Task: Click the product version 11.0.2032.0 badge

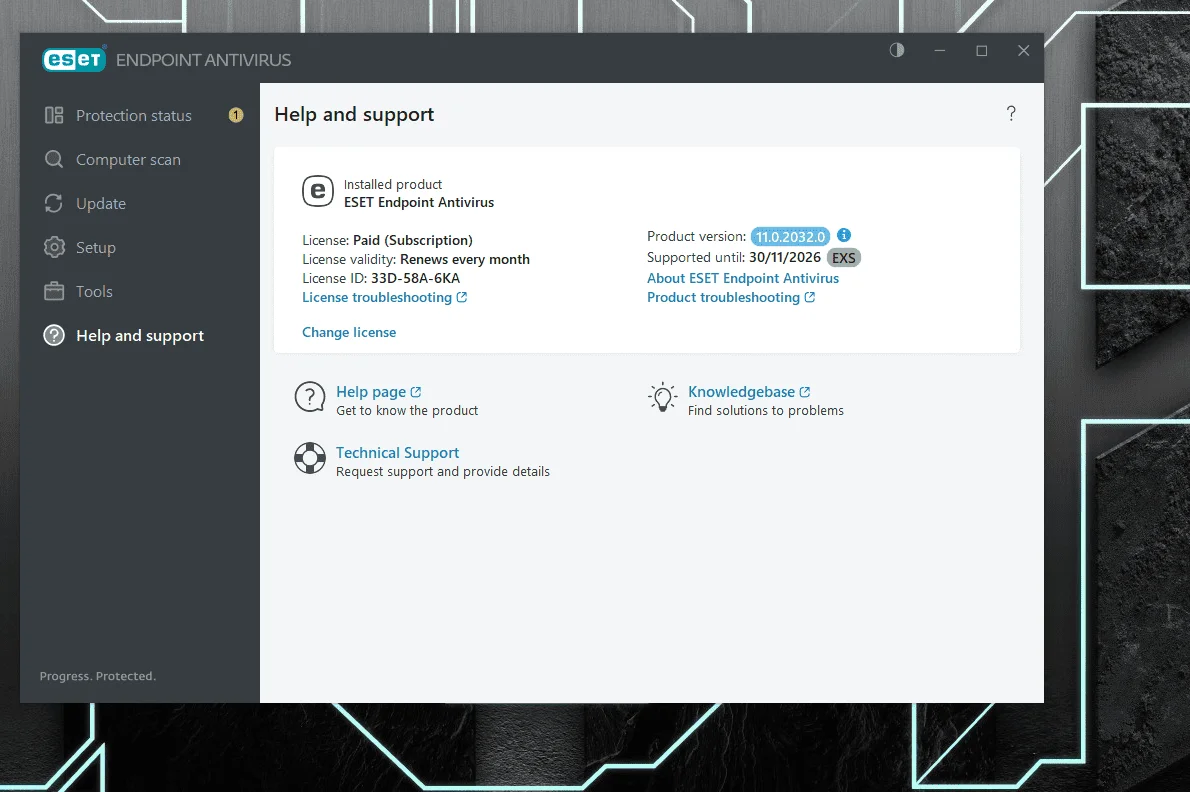Action: pos(790,237)
